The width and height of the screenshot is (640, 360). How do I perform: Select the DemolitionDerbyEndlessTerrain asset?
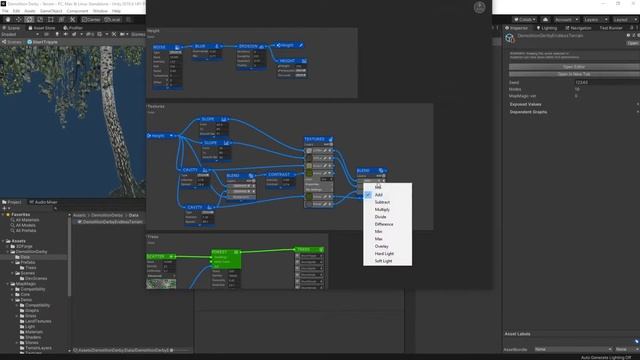tap(112, 222)
